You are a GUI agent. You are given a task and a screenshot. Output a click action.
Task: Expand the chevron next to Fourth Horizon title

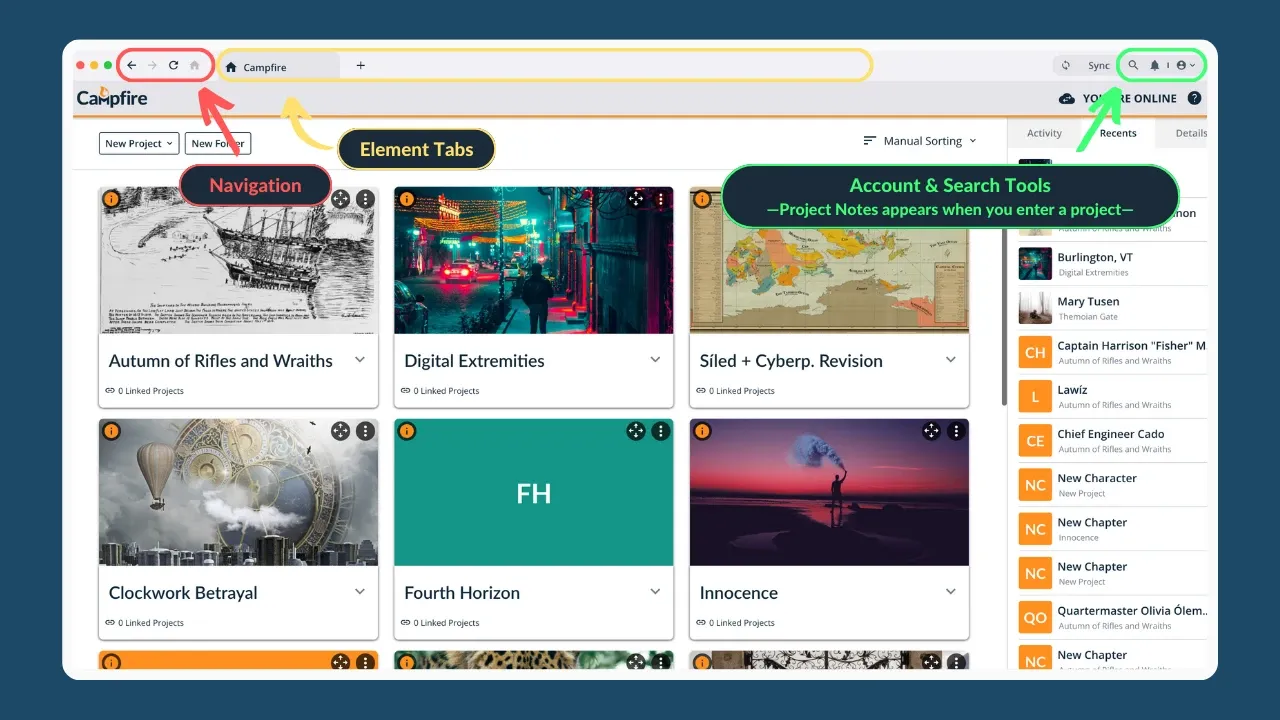(x=655, y=593)
